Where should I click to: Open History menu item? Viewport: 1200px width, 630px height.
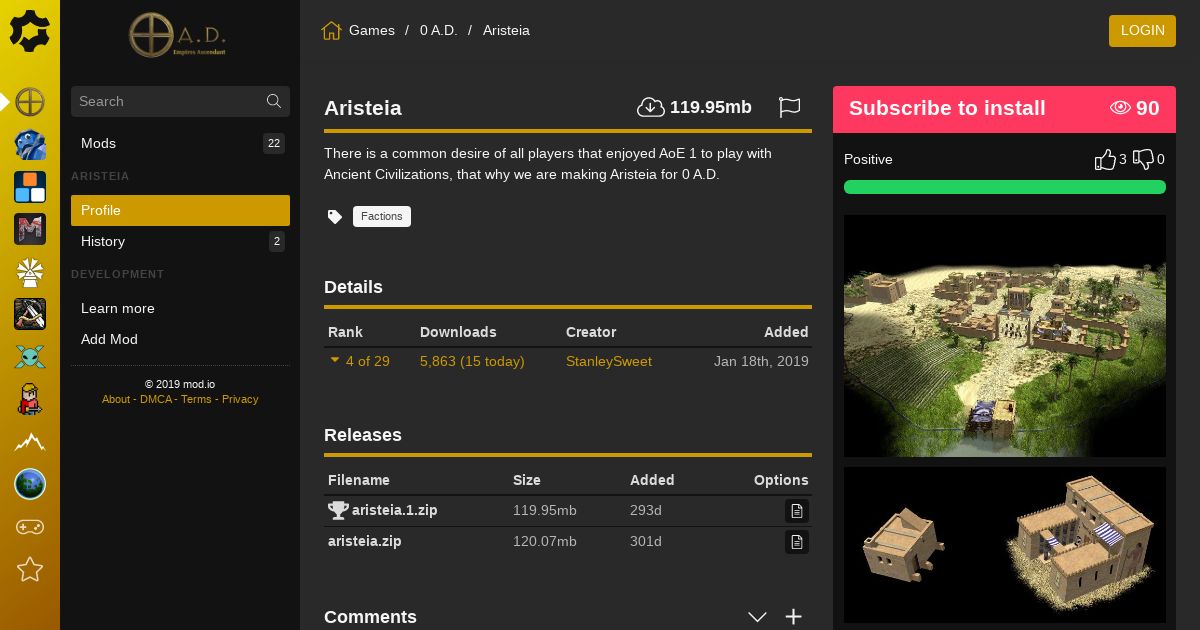[x=180, y=241]
